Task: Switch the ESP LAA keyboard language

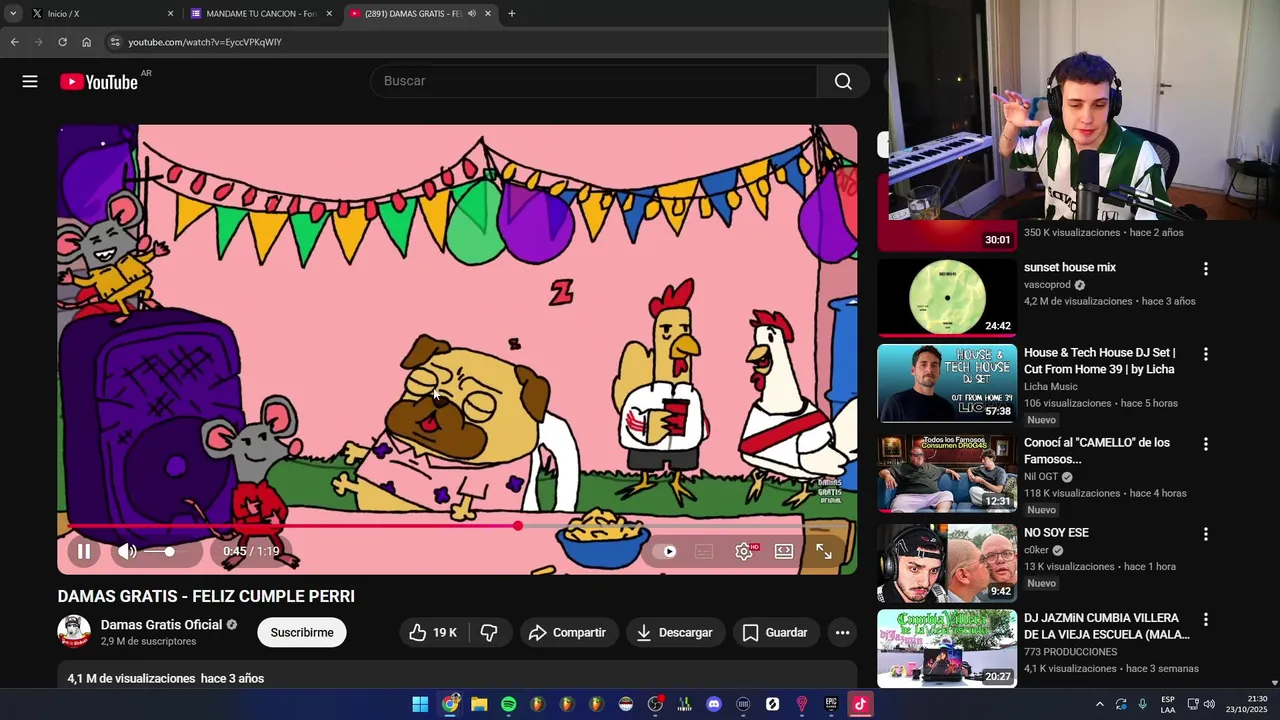Action: (x=1168, y=704)
